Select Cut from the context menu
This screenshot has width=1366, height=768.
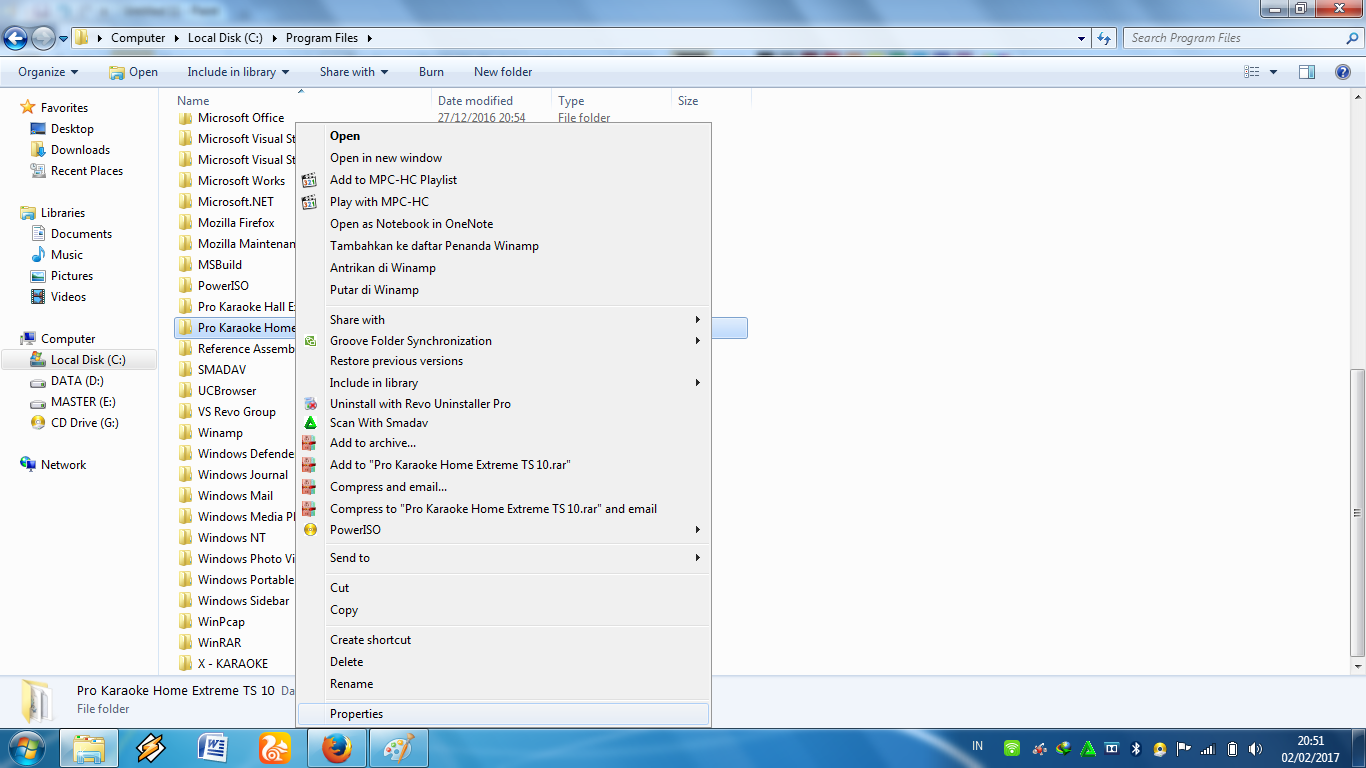click(x=503, y=588)
